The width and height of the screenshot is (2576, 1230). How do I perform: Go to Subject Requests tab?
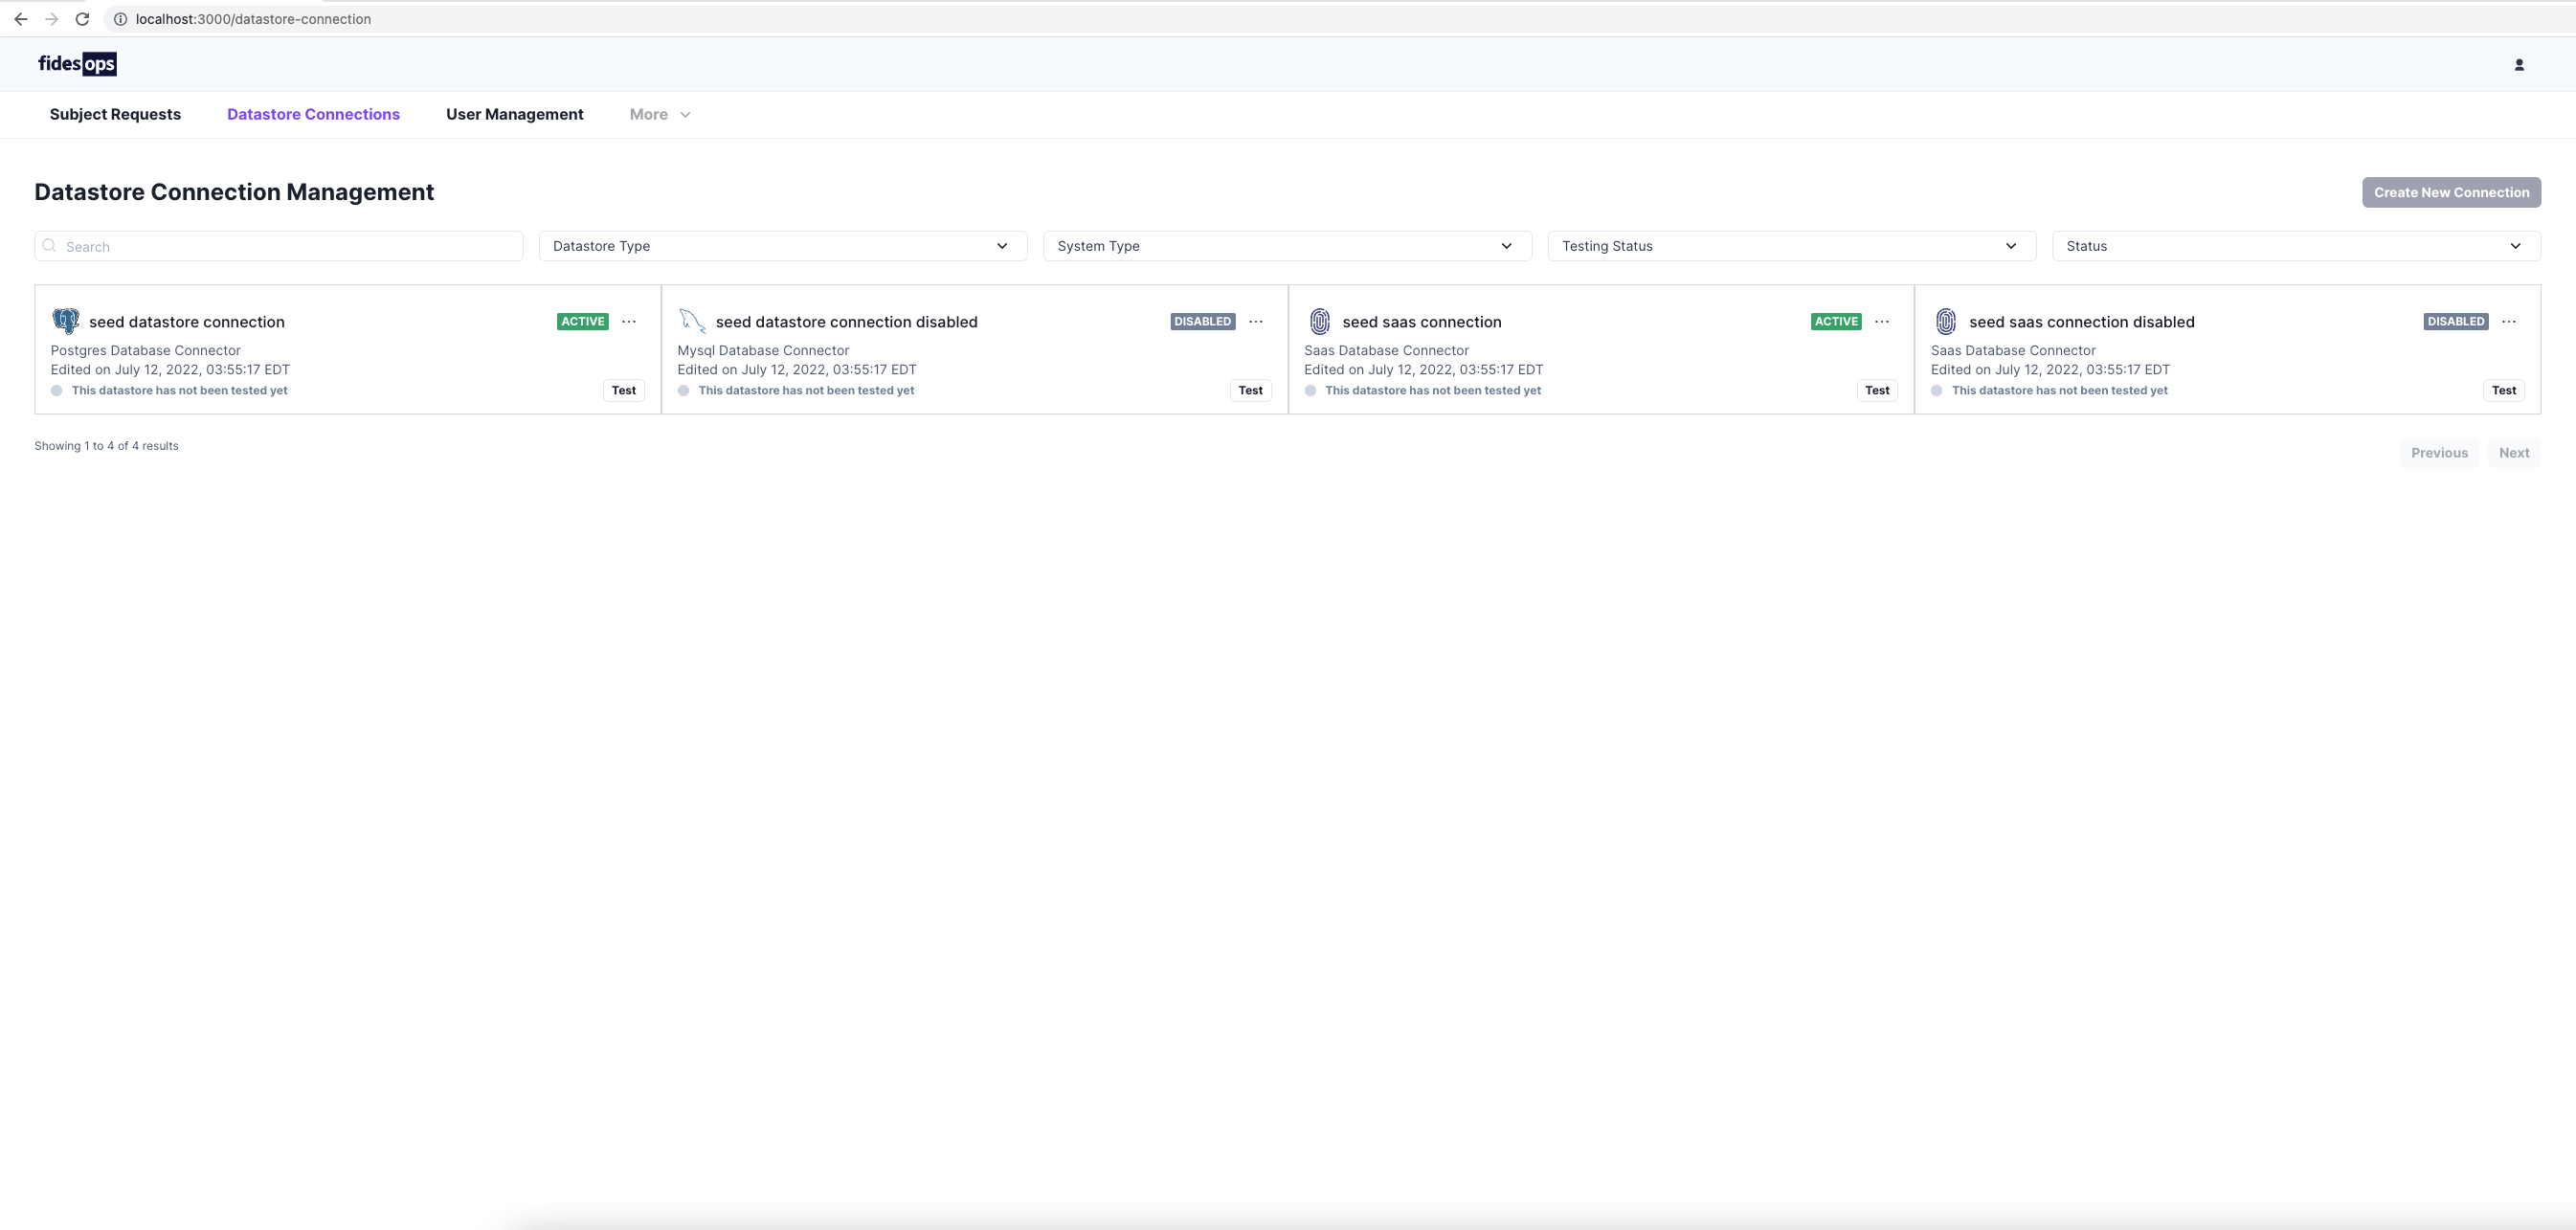(x=115, y=114)
